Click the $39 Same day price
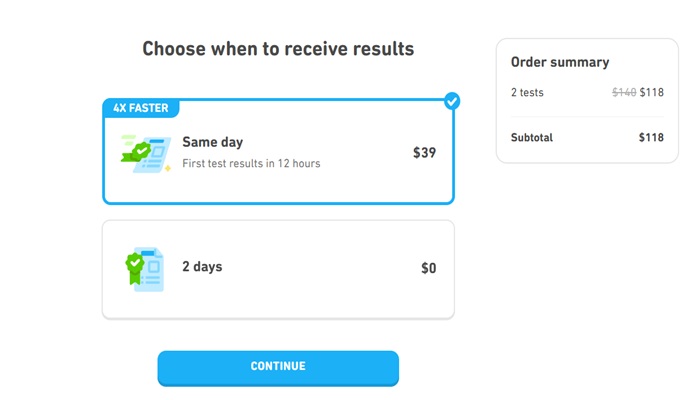Viewport: 700px width, 400px height. (424, 153)
